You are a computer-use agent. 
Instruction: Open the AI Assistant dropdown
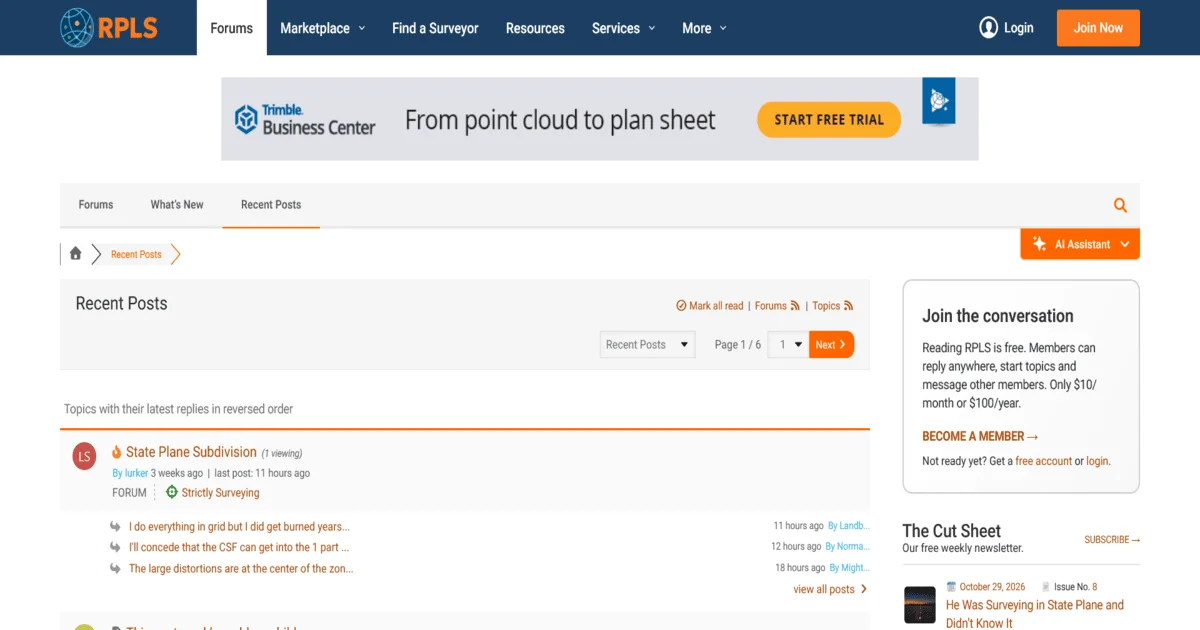coord(1080,244)
